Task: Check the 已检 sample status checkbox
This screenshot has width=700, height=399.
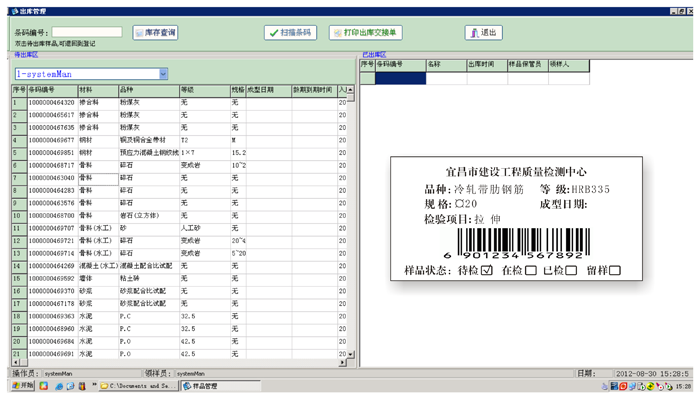Action: click(x=571, y=270)
